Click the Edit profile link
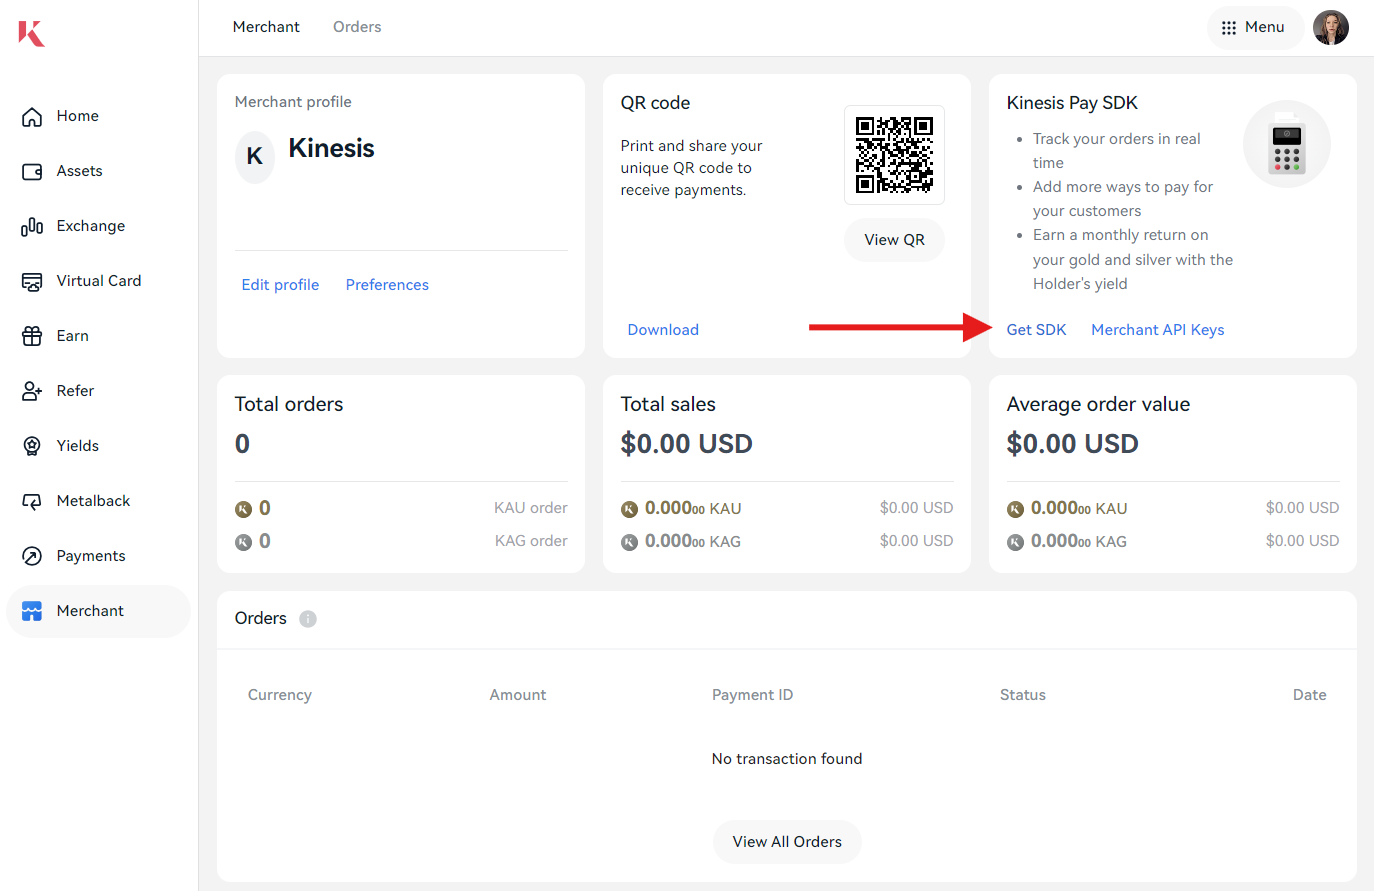Viewport: 1374px width, 891px height. [280, 285]
